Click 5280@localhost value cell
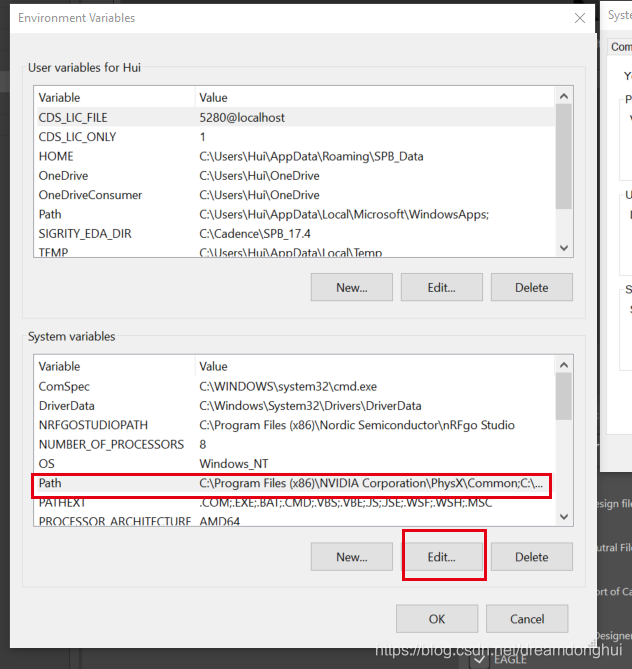The image size is (632, 669). [x=242, y=117]
